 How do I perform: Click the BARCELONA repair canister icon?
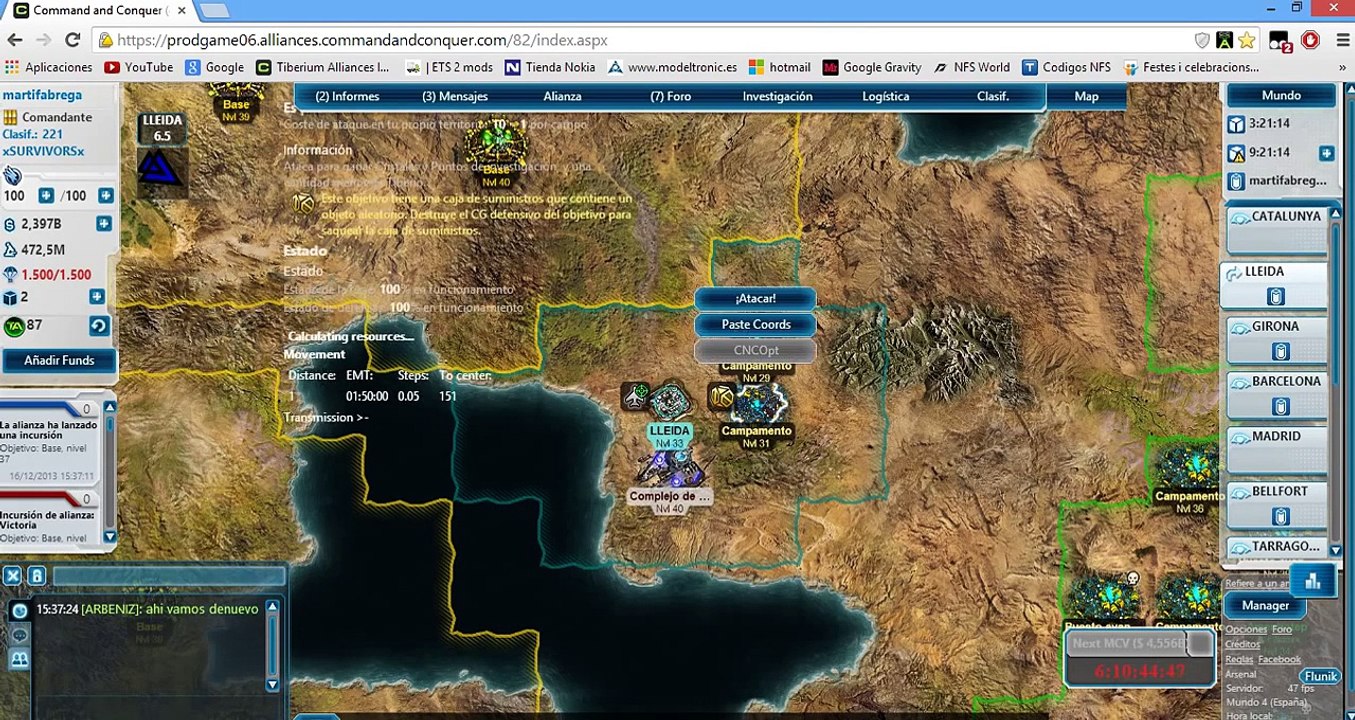pos(1281,407)
